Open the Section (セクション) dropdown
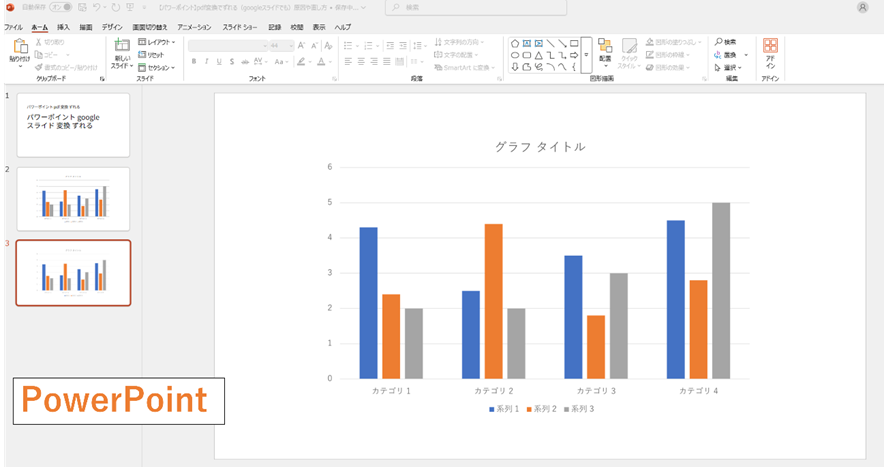 click(157, 68)
